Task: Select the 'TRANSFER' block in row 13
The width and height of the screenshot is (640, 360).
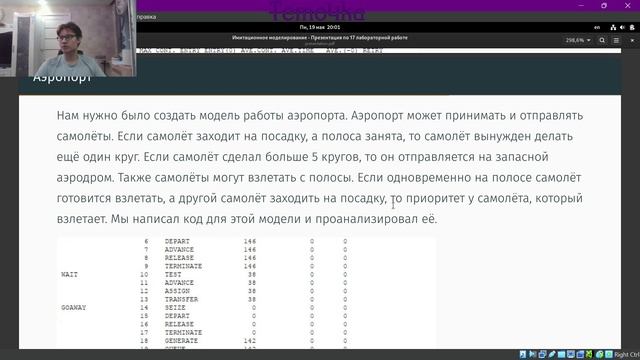Action: pyautogui.click(x=181, y=299)
